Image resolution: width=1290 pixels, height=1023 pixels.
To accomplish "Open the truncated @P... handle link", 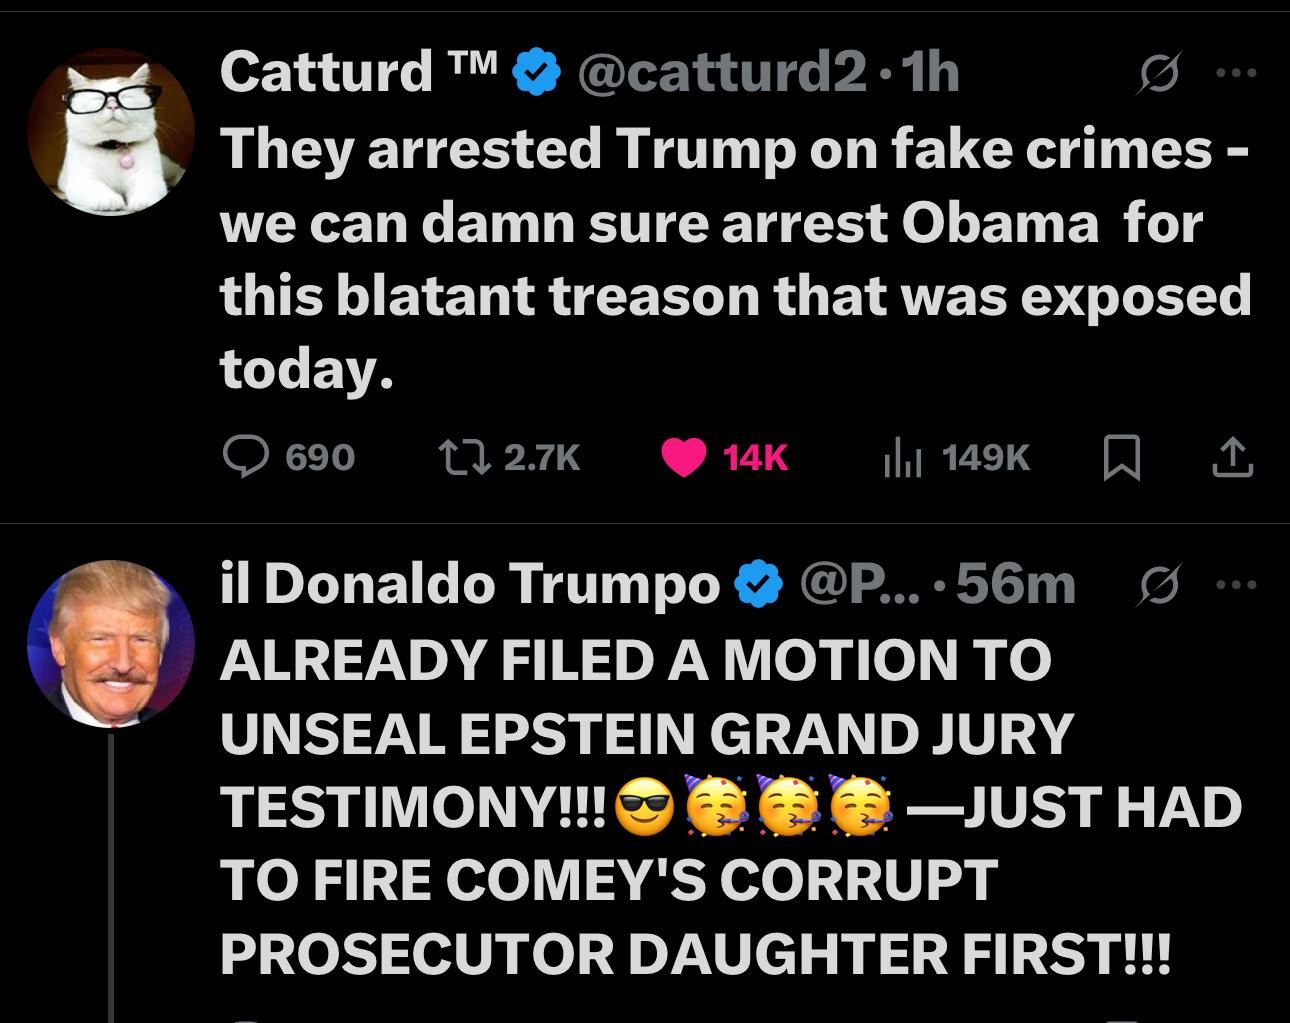I will 858,585.
